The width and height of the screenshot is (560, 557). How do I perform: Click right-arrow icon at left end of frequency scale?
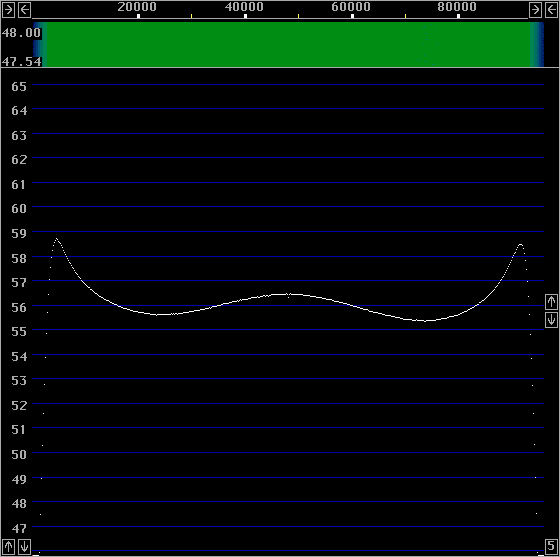point(8,10)
